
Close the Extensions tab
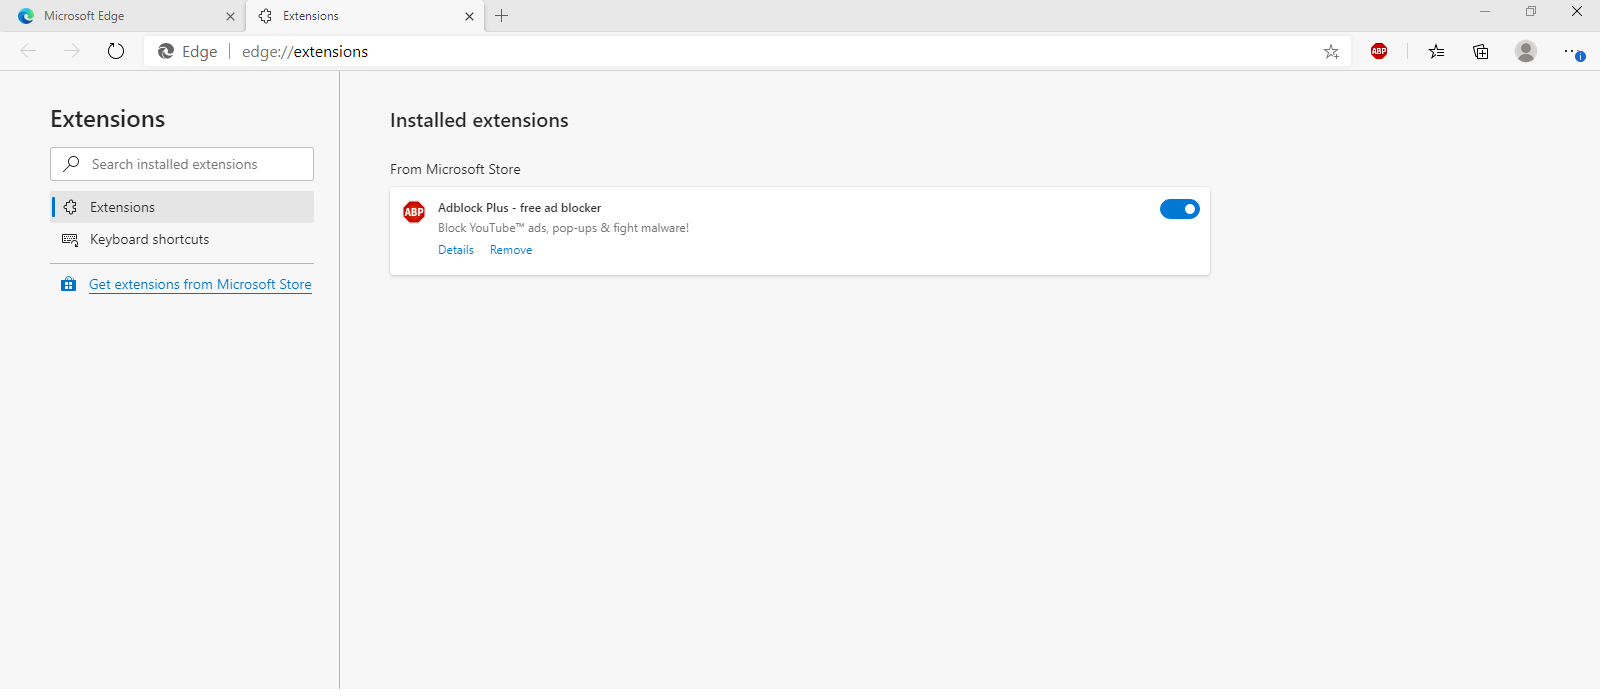pos(469,16)
